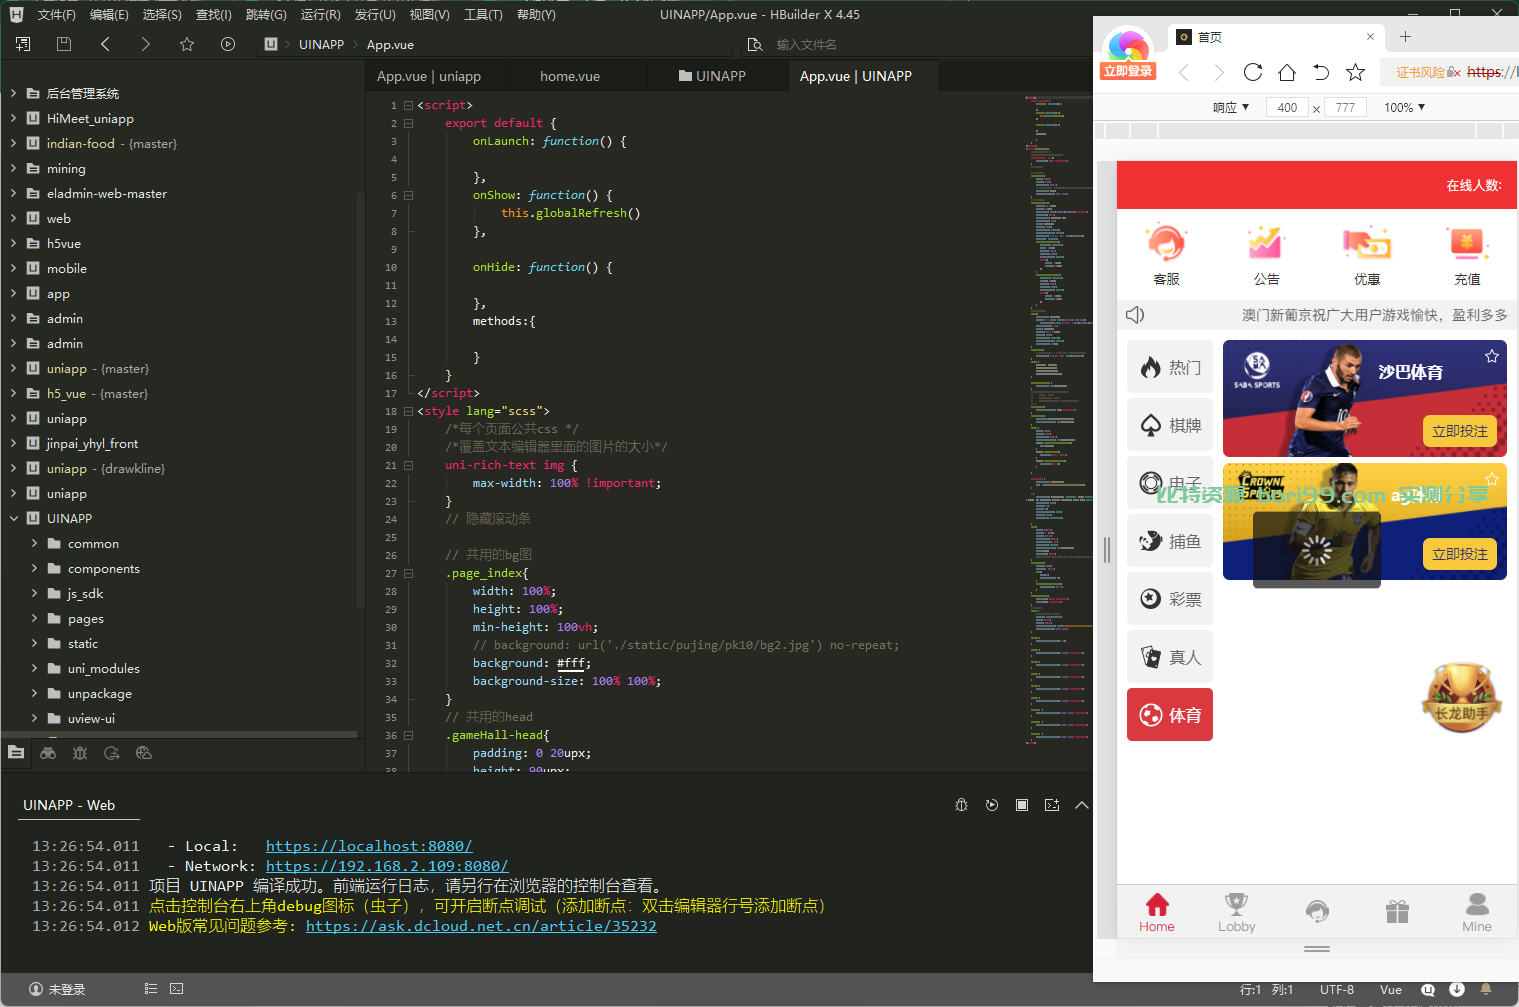1519x1007 pixels.
Task: Open the 100% zoom dropdown
Action: 1404,107
